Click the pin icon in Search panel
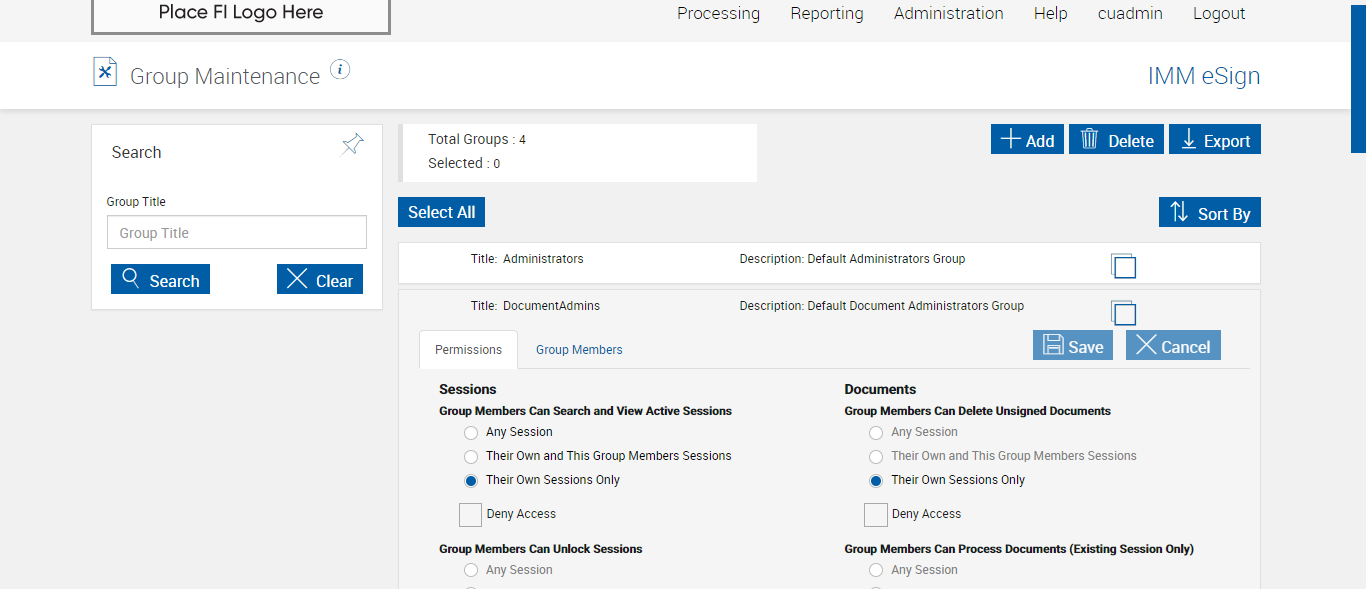Viewport: 1366px width, 589px height. point(352,145)
